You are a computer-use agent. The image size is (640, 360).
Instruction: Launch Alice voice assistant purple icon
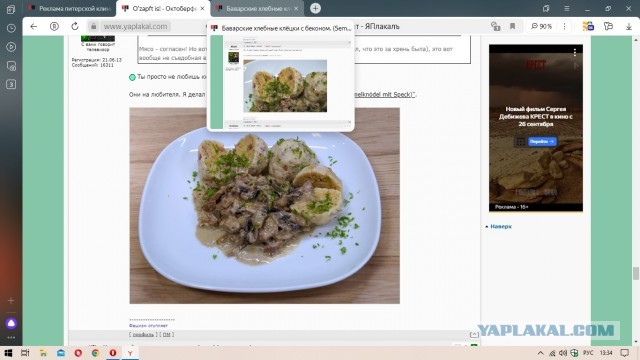tap(11, 323)
